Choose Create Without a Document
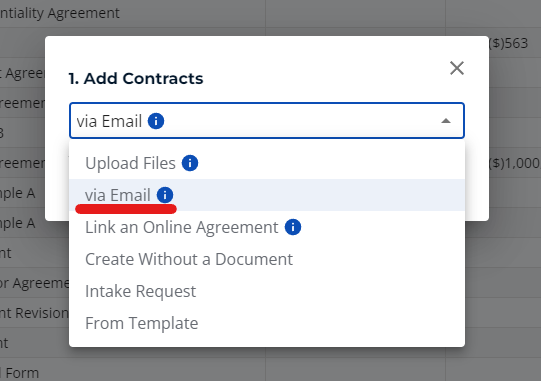 point(267,259)
